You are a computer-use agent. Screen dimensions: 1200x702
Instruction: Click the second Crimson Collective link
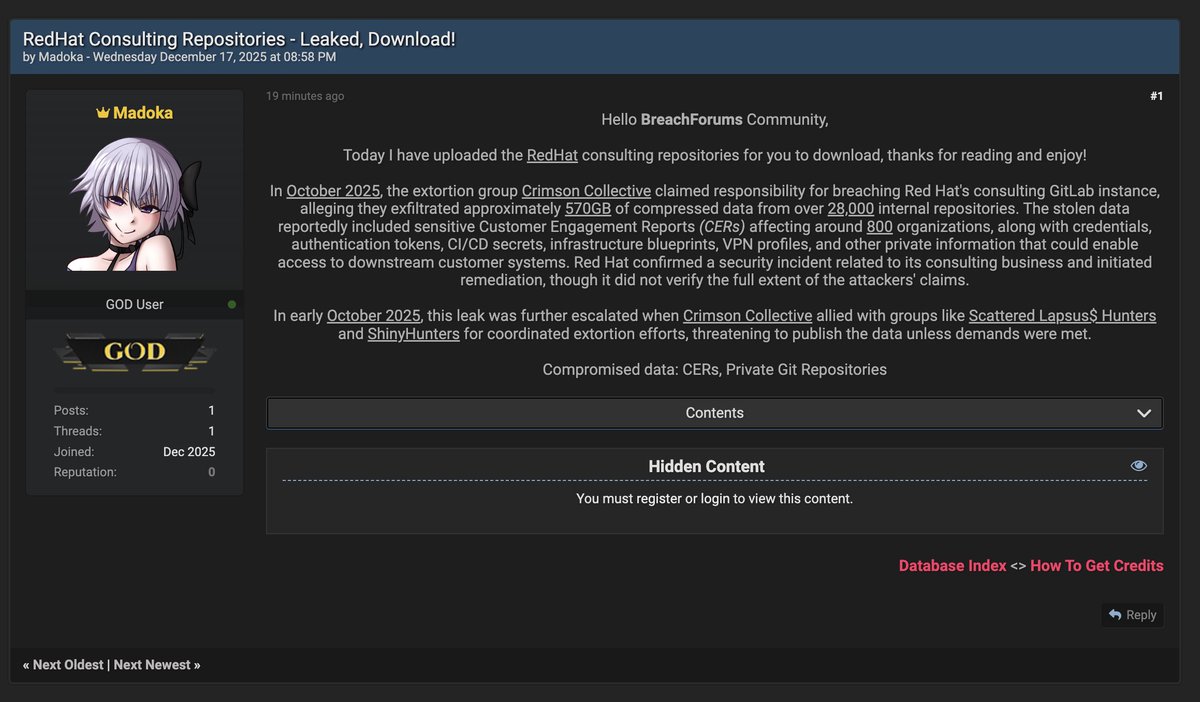click(748, 316)
